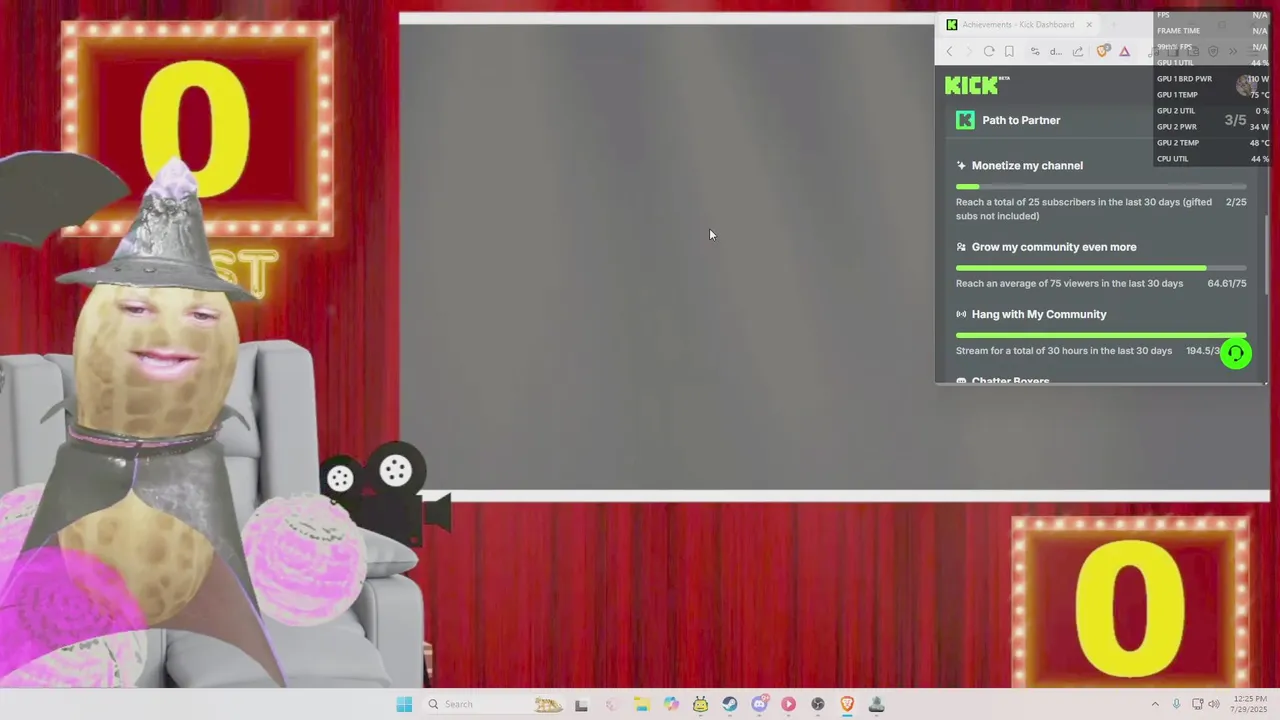Click the Monetize my channel progress bar

pos(1101,186)
